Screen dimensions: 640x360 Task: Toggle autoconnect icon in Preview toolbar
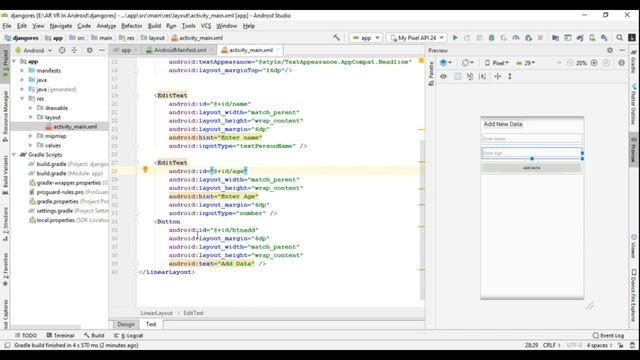(470, 76)
